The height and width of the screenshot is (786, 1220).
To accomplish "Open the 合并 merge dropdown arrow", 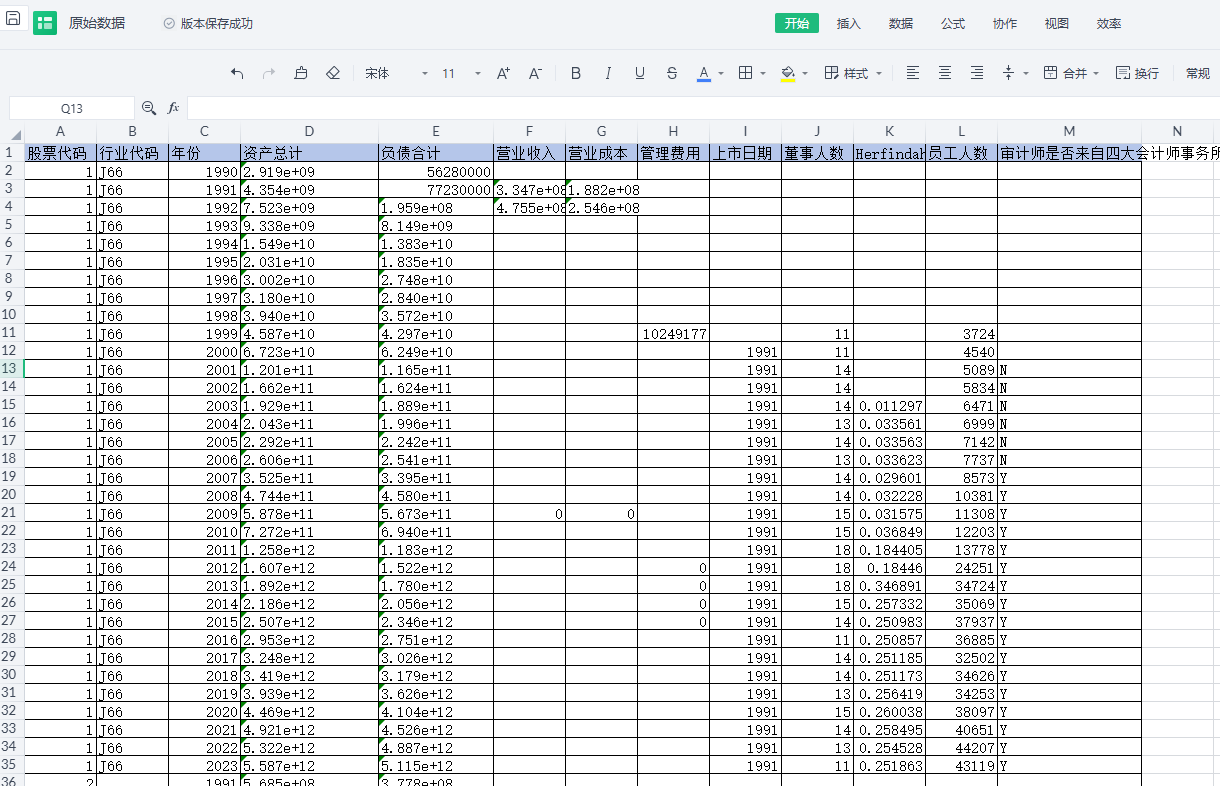I will [1095, 74].
